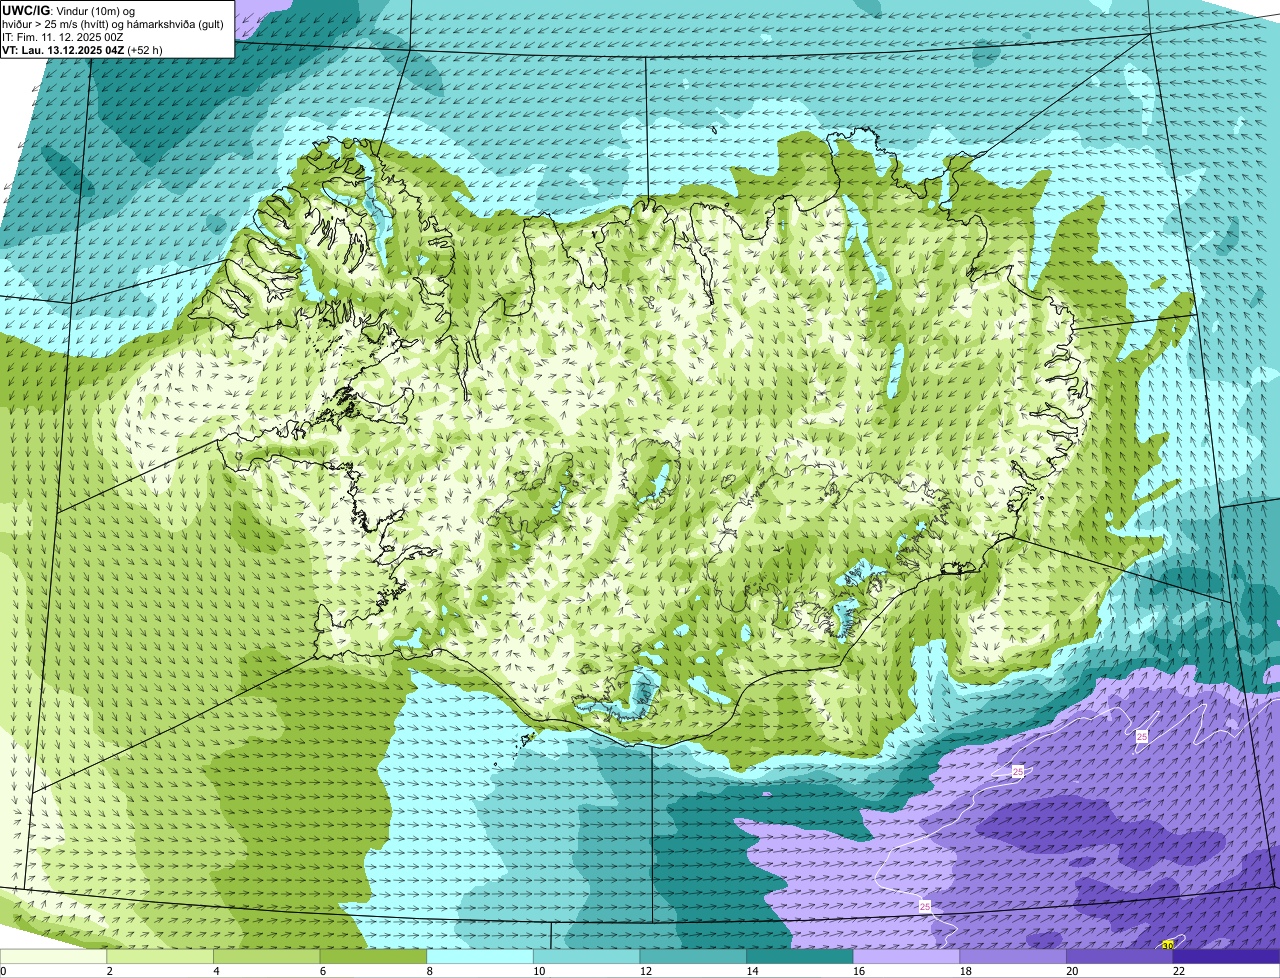Click the "18" legend scale label
Viewport: 1280px width, 978px height.
pyautogui.click(x=966, y=971)
